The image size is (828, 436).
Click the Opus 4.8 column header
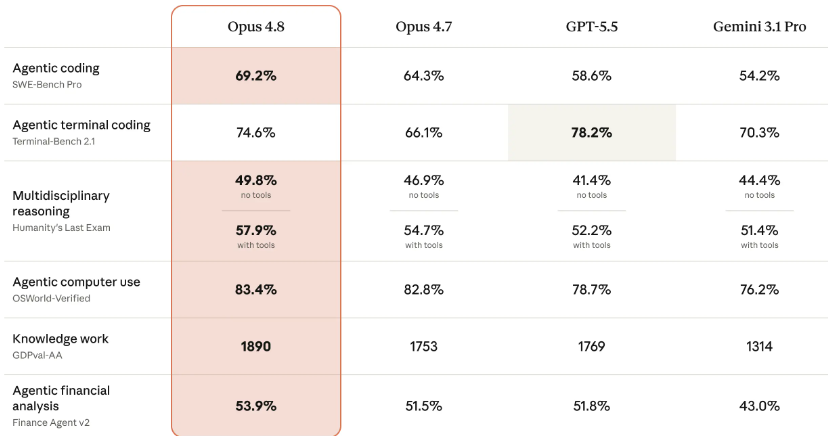[256, 26]
